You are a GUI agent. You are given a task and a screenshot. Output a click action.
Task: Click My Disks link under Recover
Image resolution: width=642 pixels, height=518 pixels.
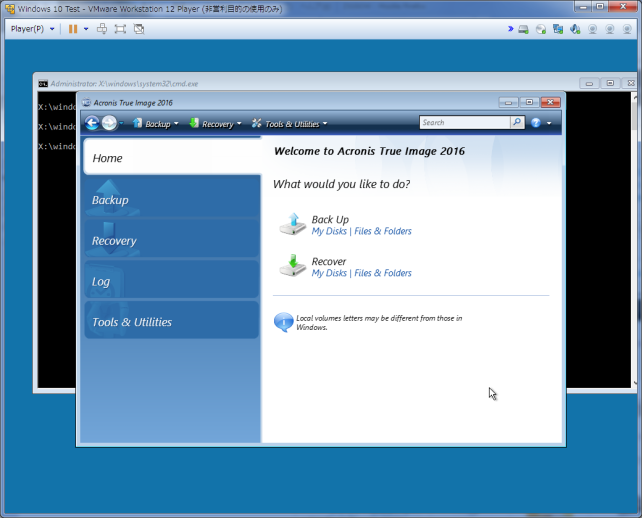click(329, 273)
